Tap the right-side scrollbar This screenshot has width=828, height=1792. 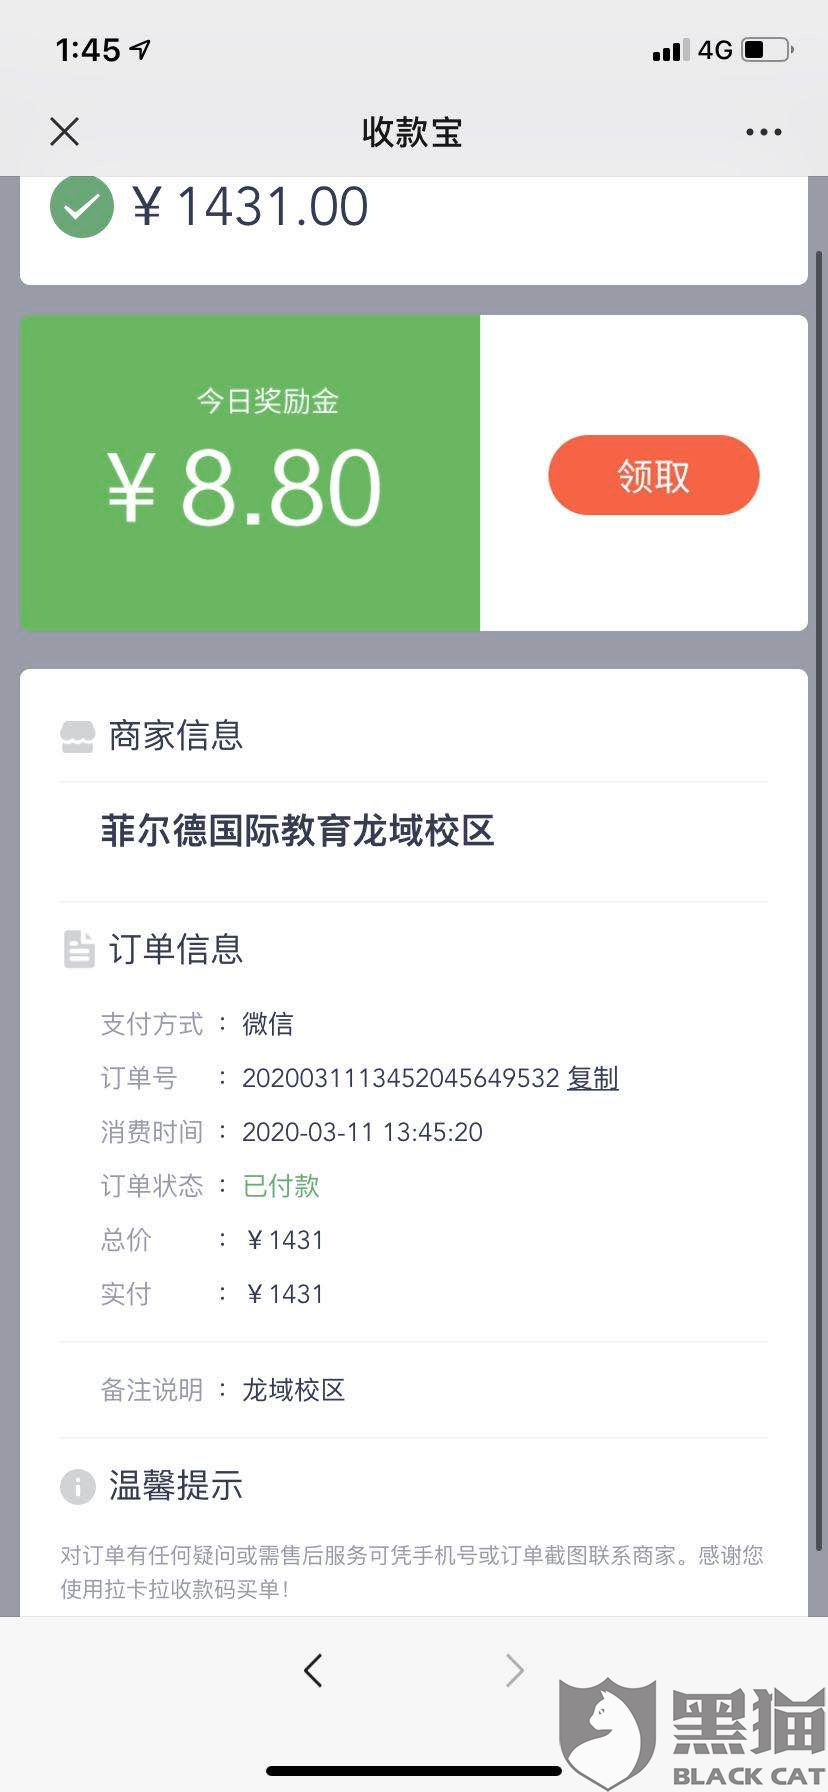pos(820,600)
